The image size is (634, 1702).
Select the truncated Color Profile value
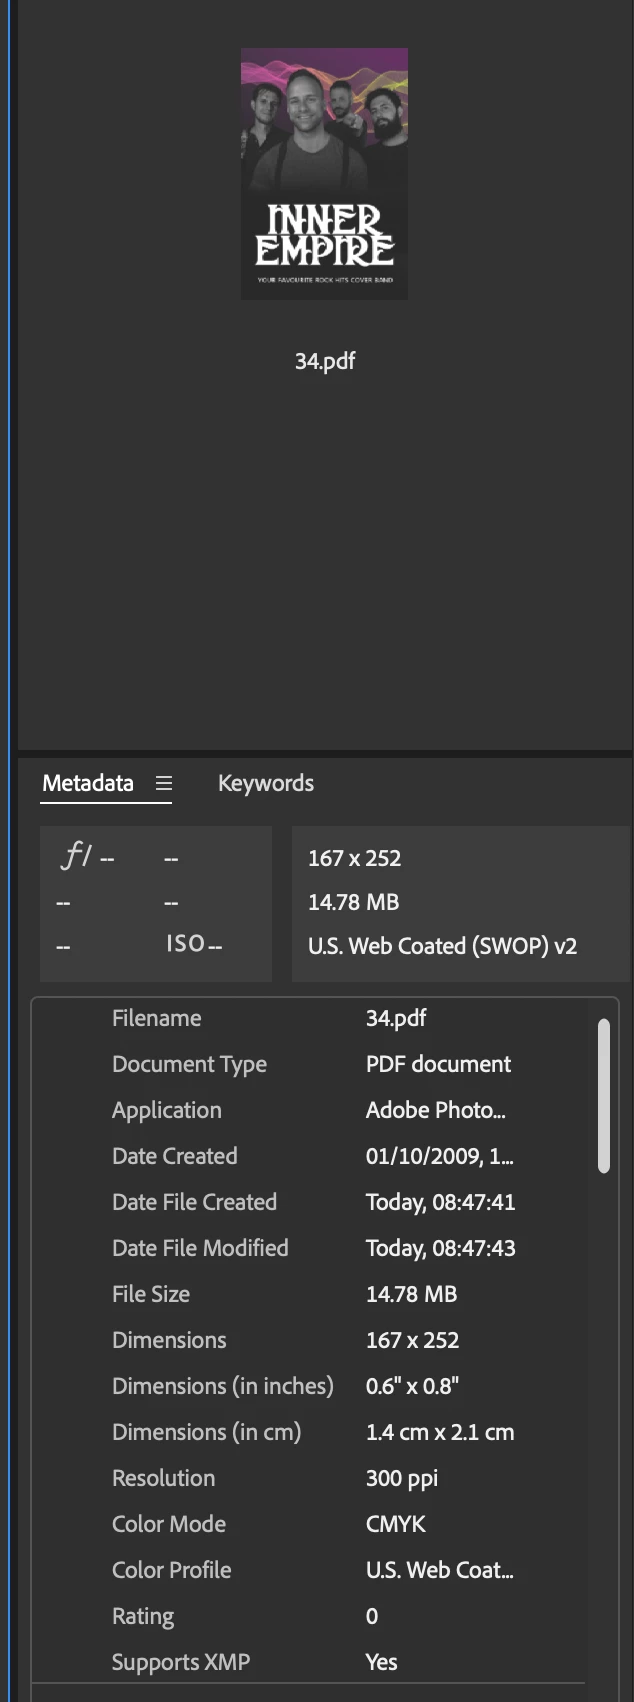tap(439, 1570)
